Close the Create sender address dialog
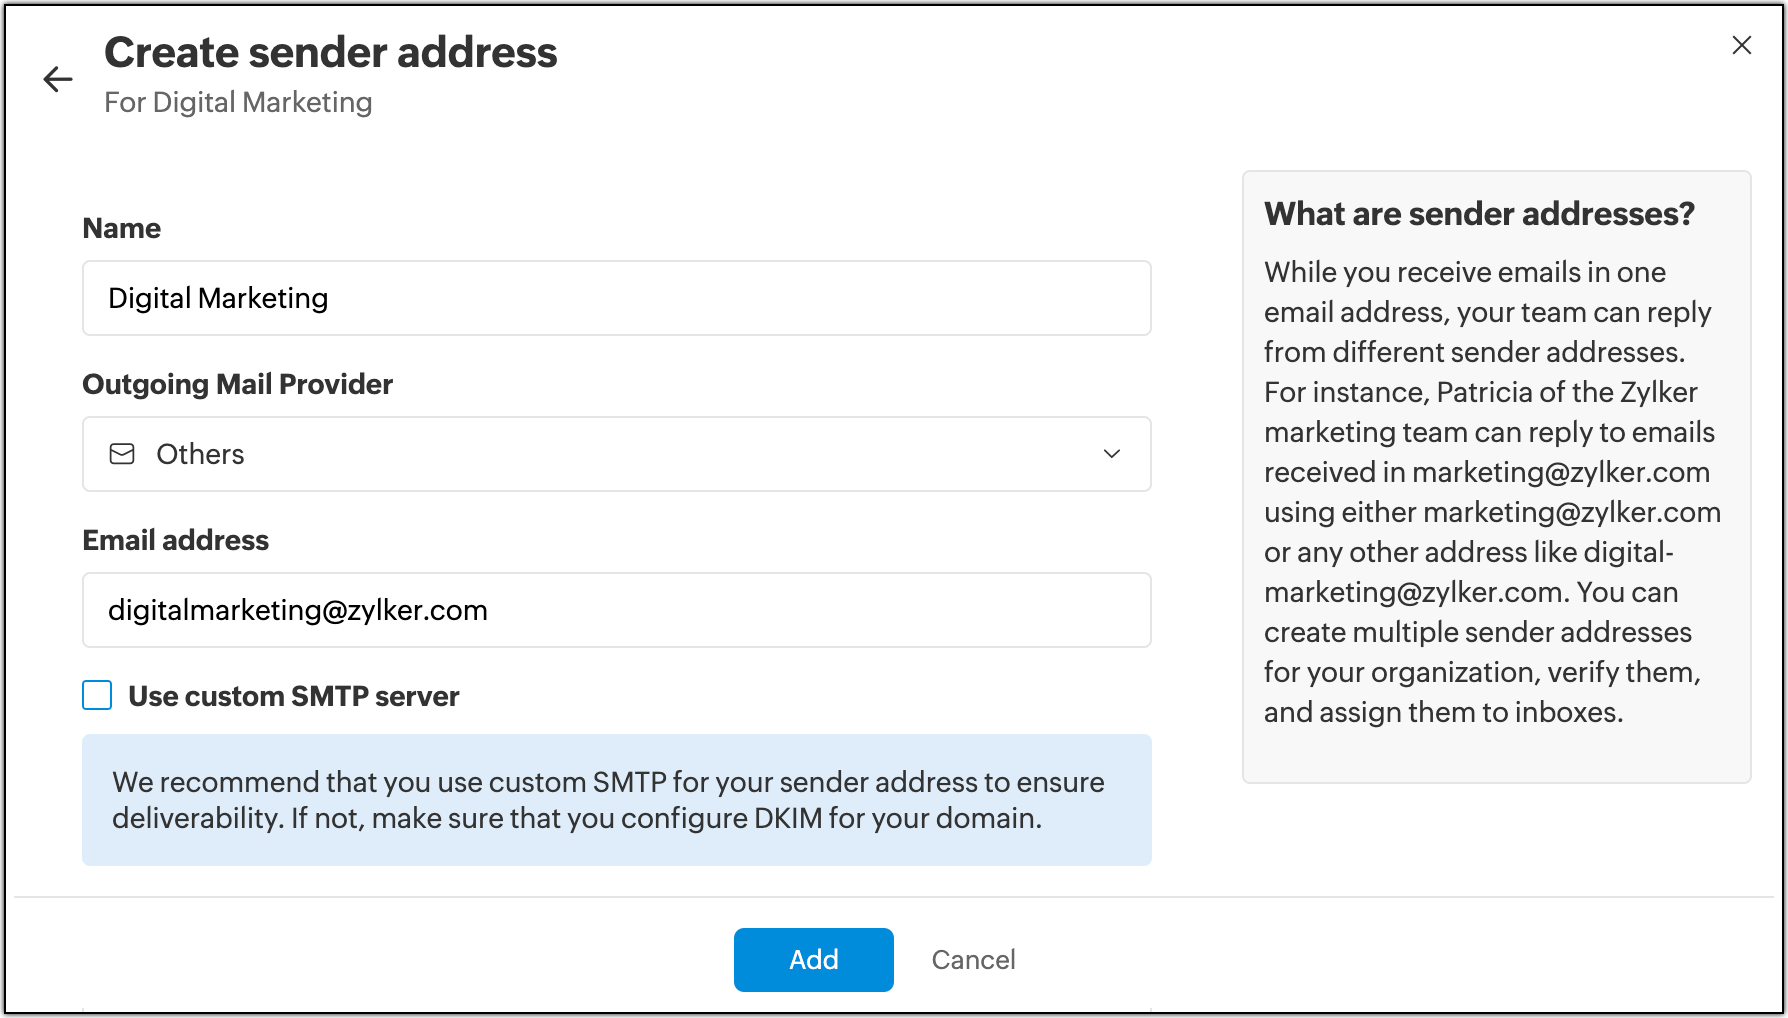The width and height of the screenshot is (1788, 1018). (1741, 45)
